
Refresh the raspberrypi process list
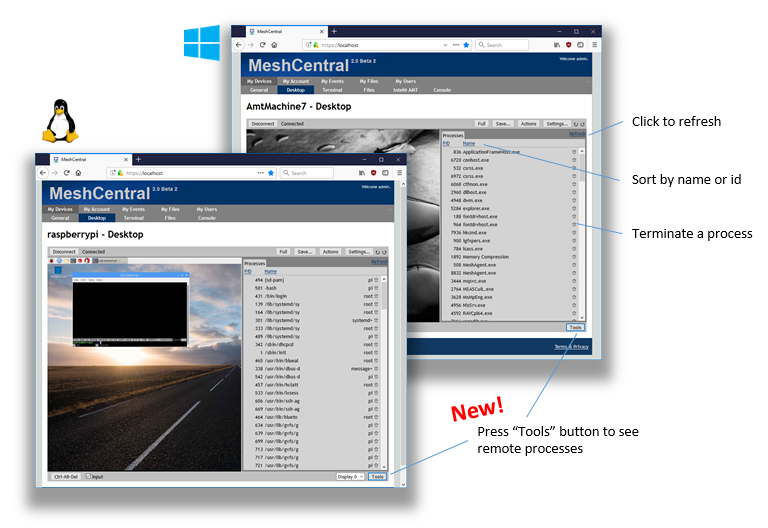379,262
